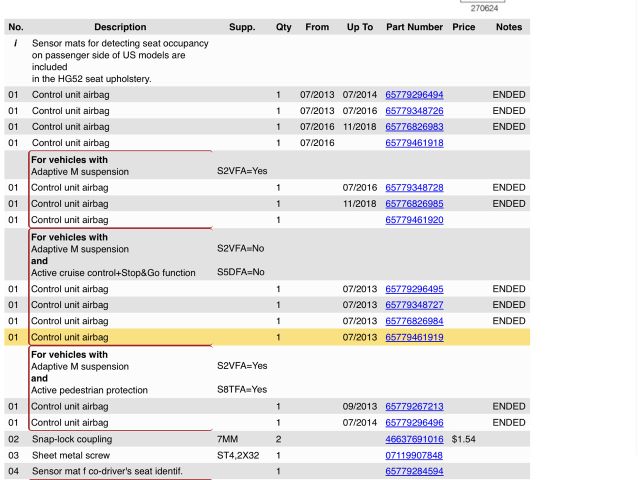Open Snap-lock coupling part 46637691016
640x480 pixels.
(414, 439)
